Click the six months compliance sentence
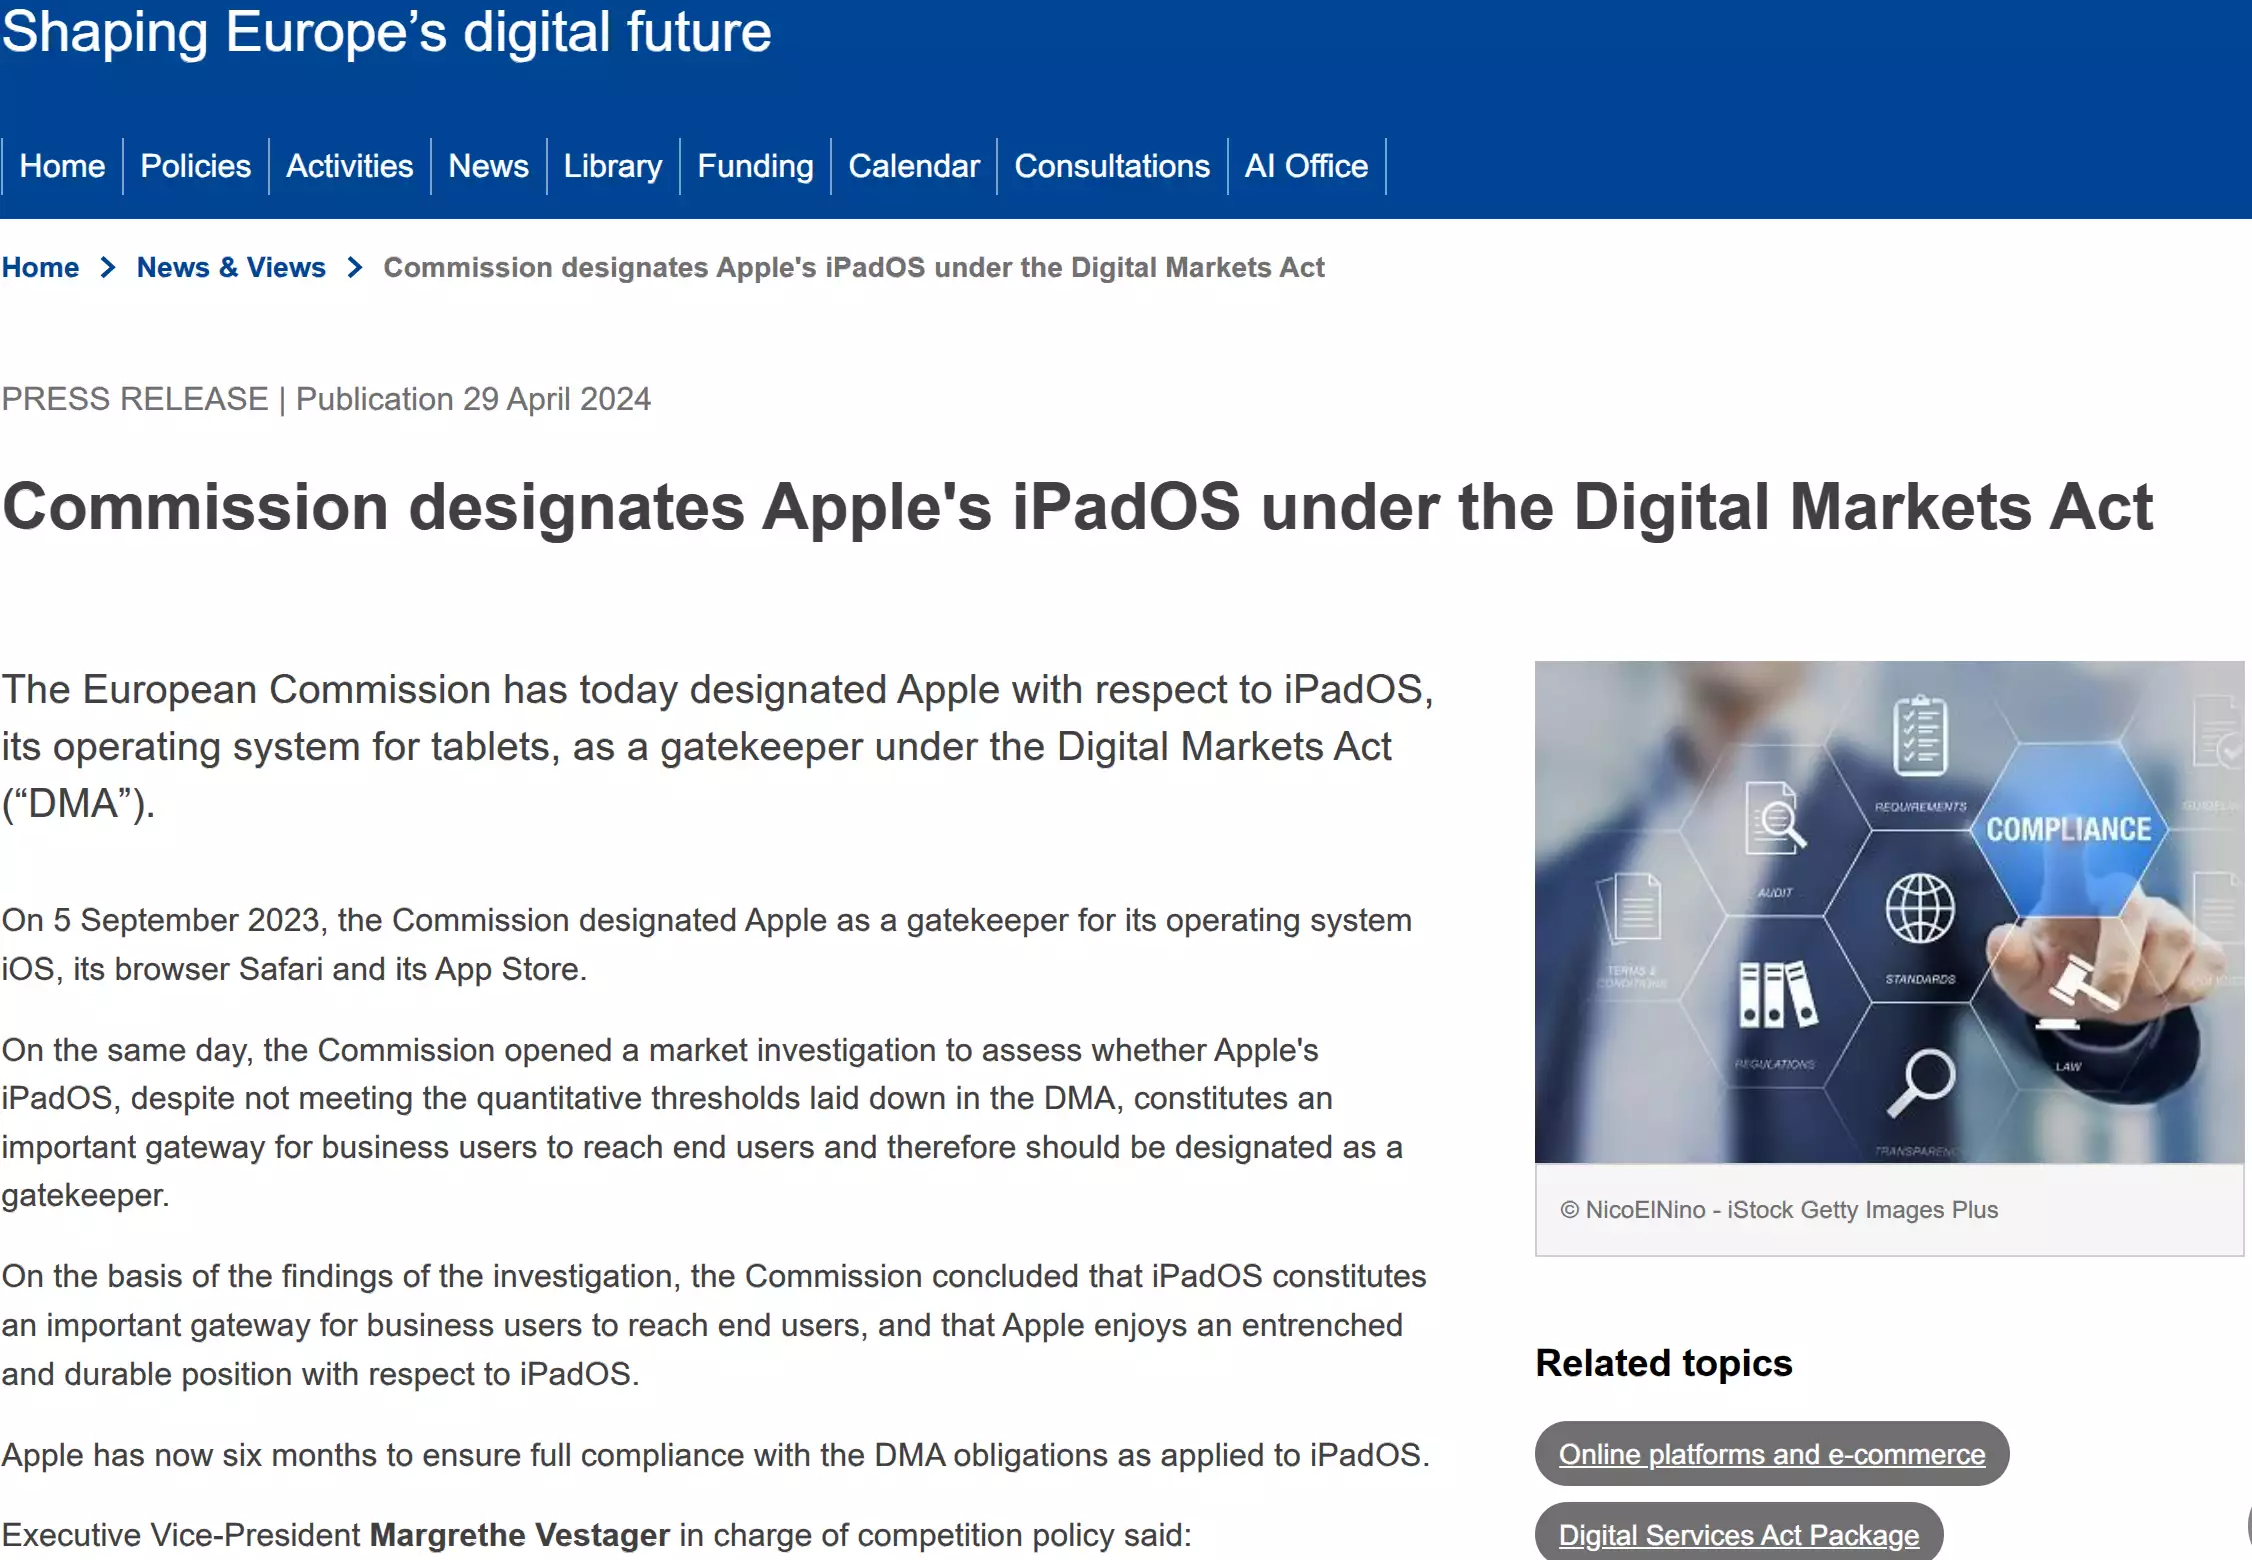This screenshot has height=1560, width=2252. 716,1455
